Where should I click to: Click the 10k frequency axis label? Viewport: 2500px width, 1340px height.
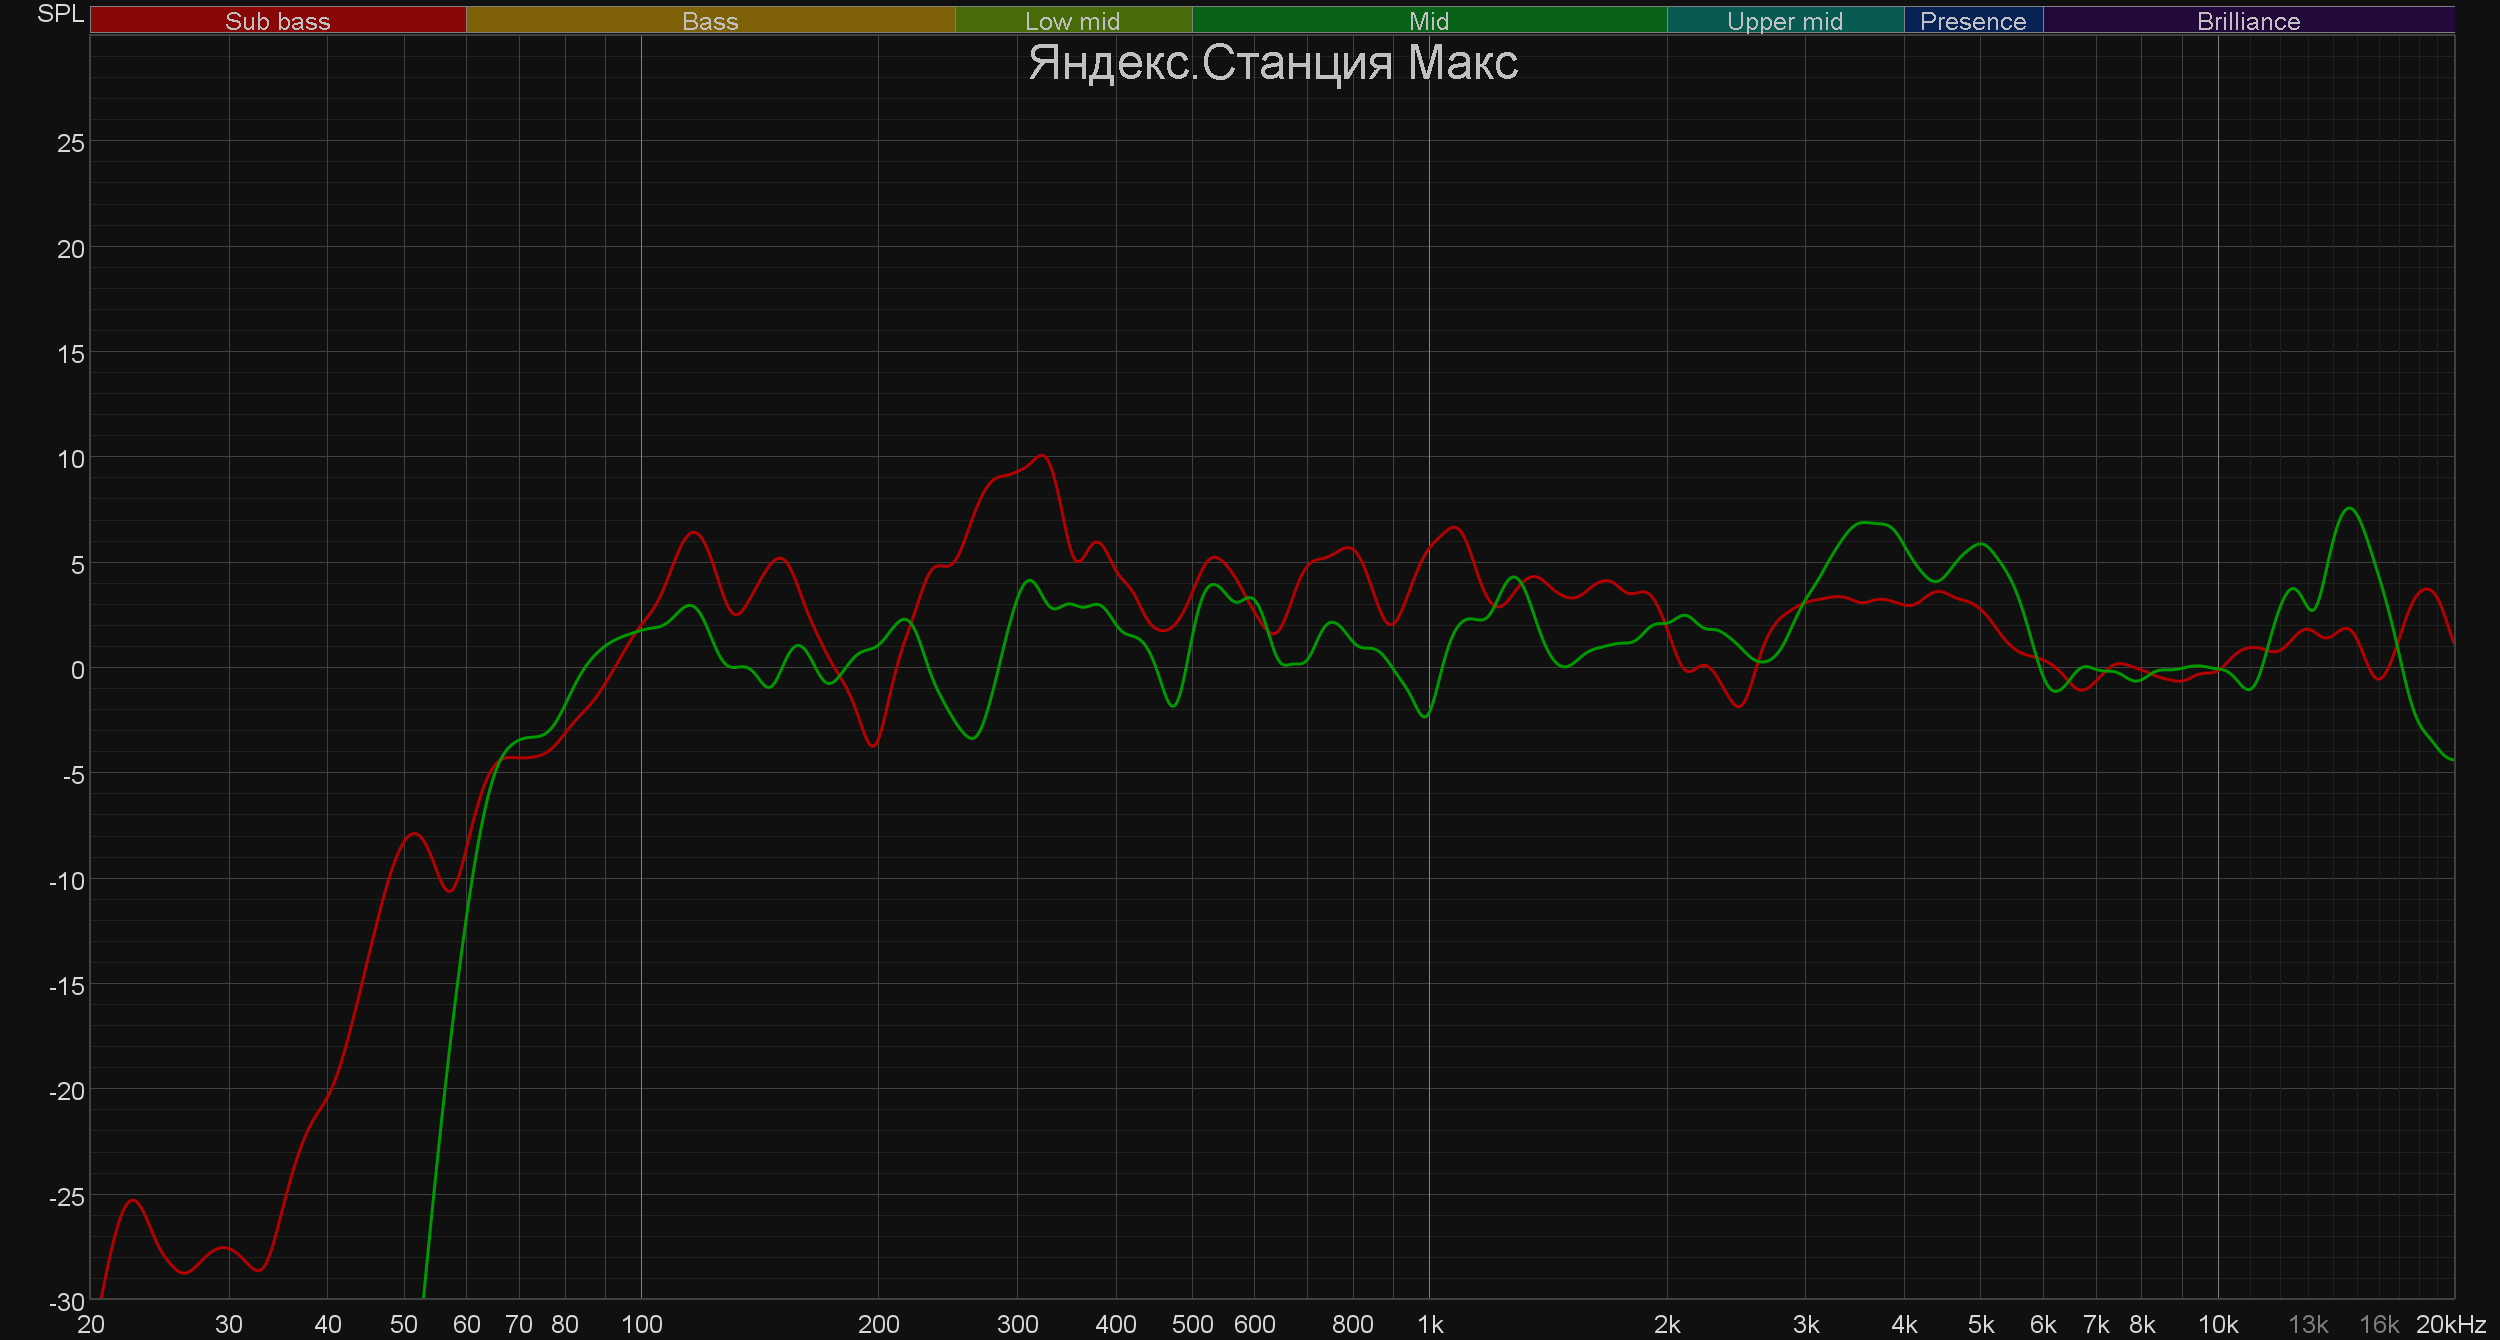click(2217, 1324)
